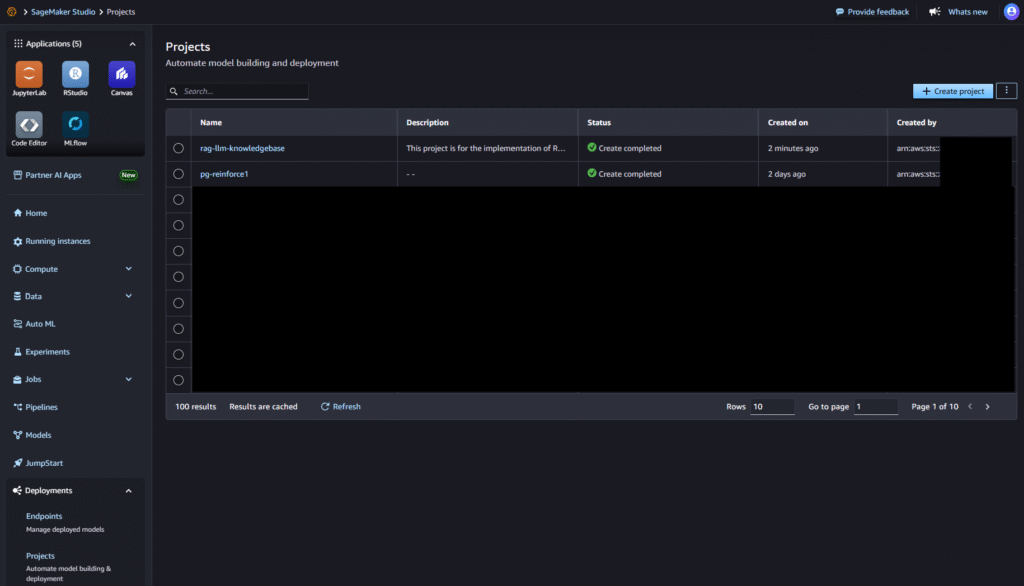Select the rag-llm-knowledgebase project radio button
Viewport: 1024px width, 586px height.
tap(178, 148)
